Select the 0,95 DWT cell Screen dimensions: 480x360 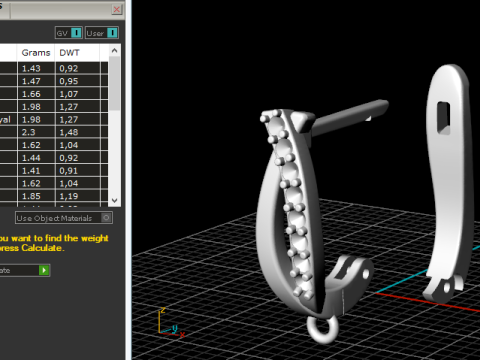click(x=78, y=81)
